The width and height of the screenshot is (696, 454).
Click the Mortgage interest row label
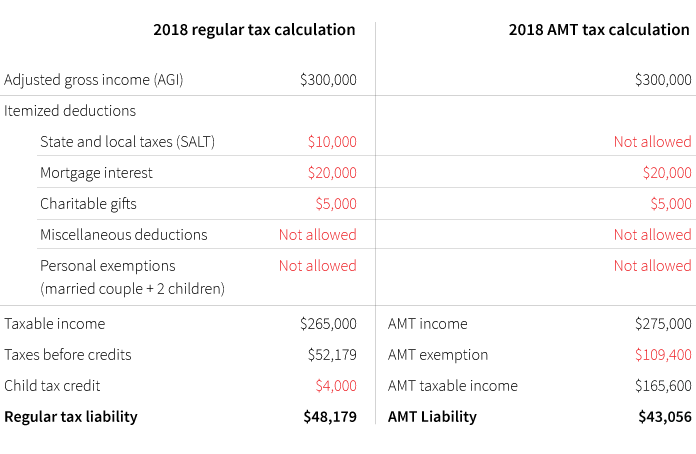click(x=96, y=172)
